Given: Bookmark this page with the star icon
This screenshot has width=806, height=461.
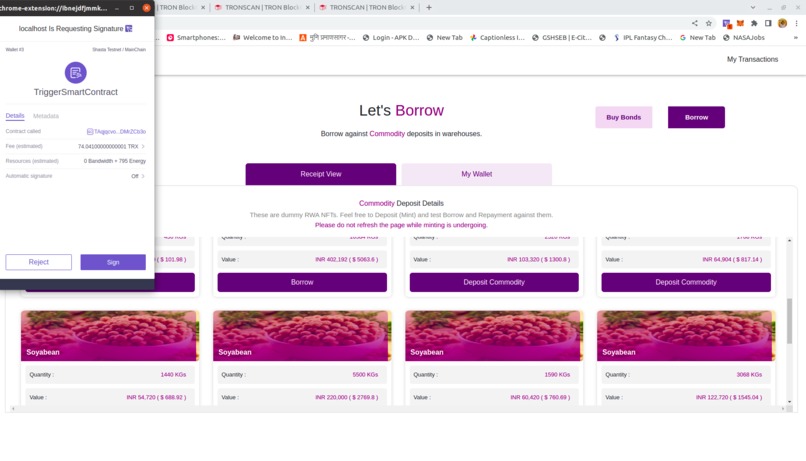Looking at the screenshot, I should tap(709, 23).
